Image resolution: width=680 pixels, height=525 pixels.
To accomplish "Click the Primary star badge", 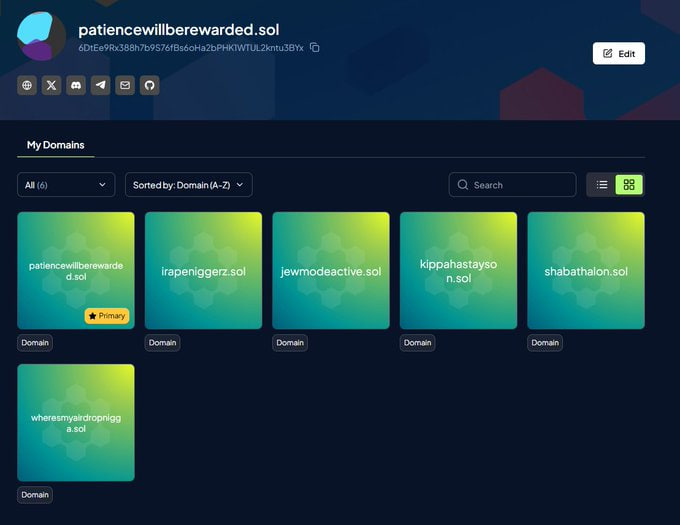I will pyautogui.click(x=107, y=316).
